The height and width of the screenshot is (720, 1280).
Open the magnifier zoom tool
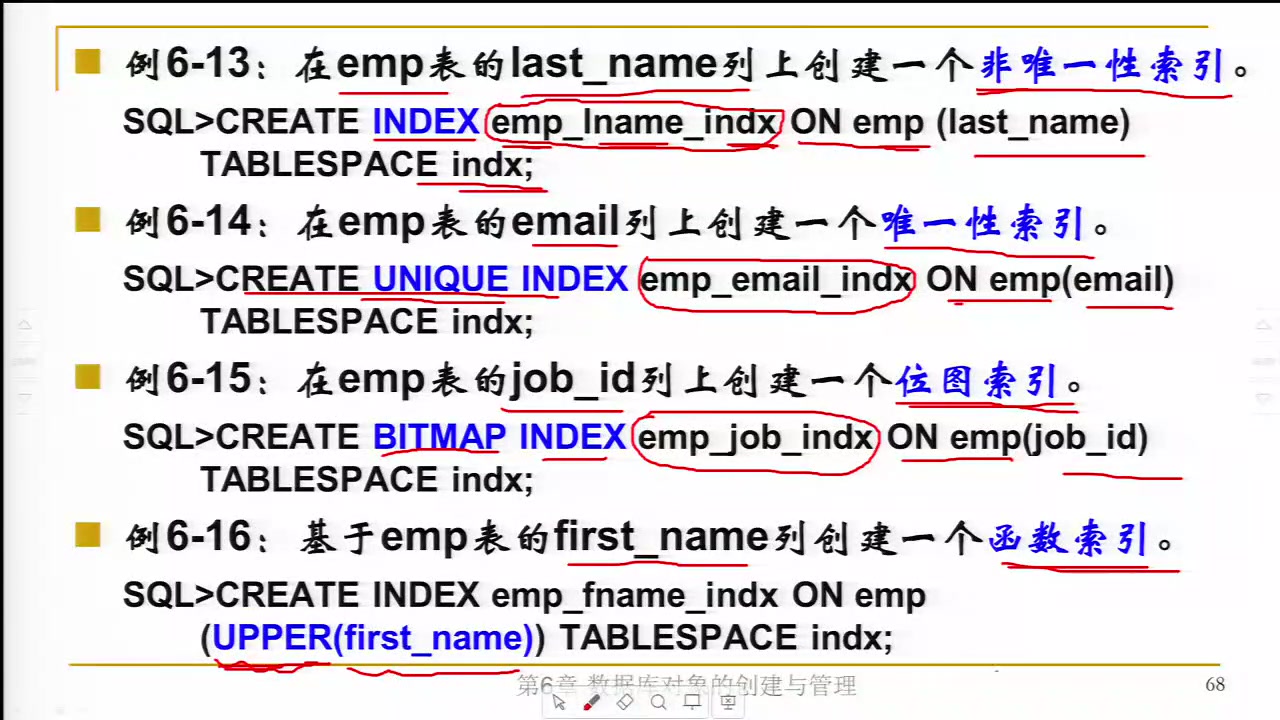[658, 703]
